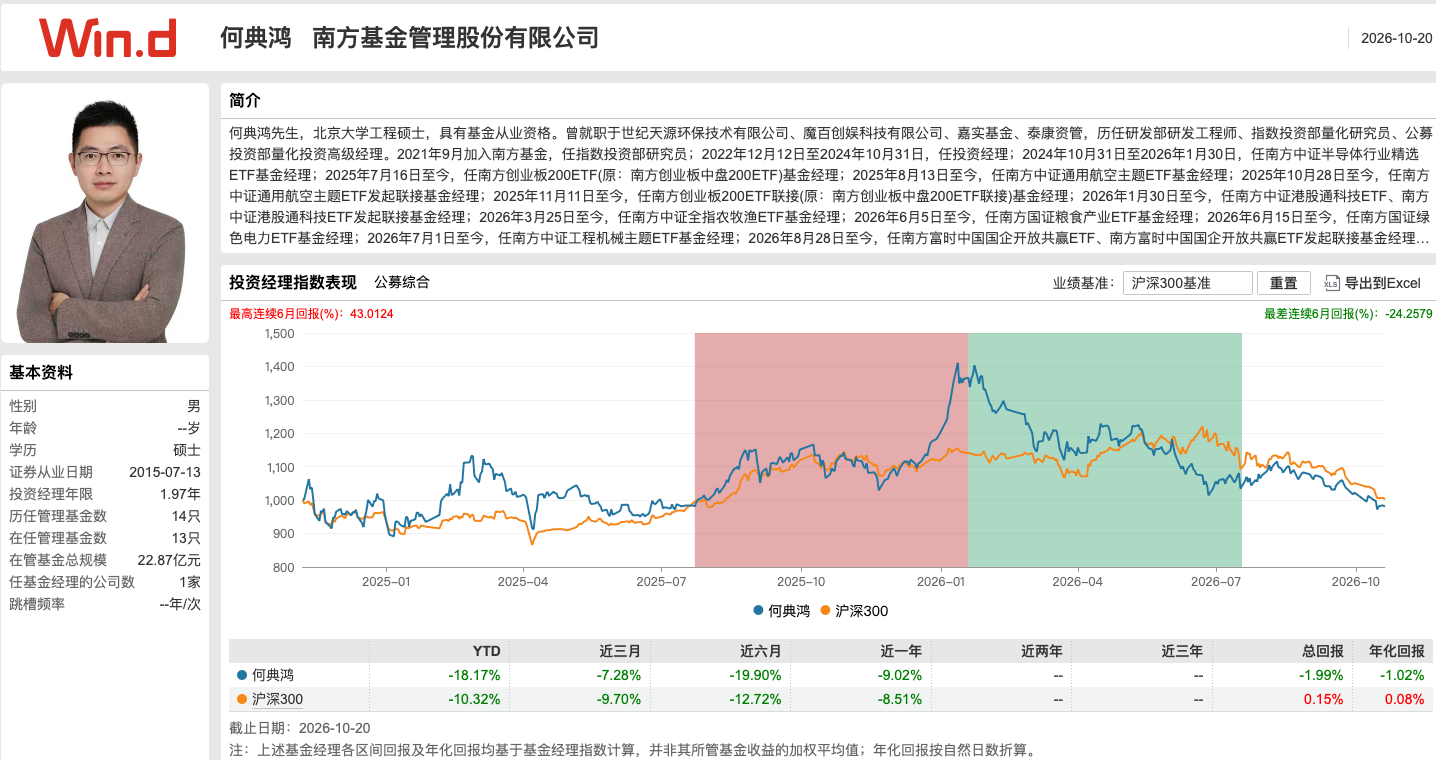Click the 简介 section heading
Image resolution: width=1436 pixels, height=760 pixels.
pyautogui.click(x=245, y=100)
